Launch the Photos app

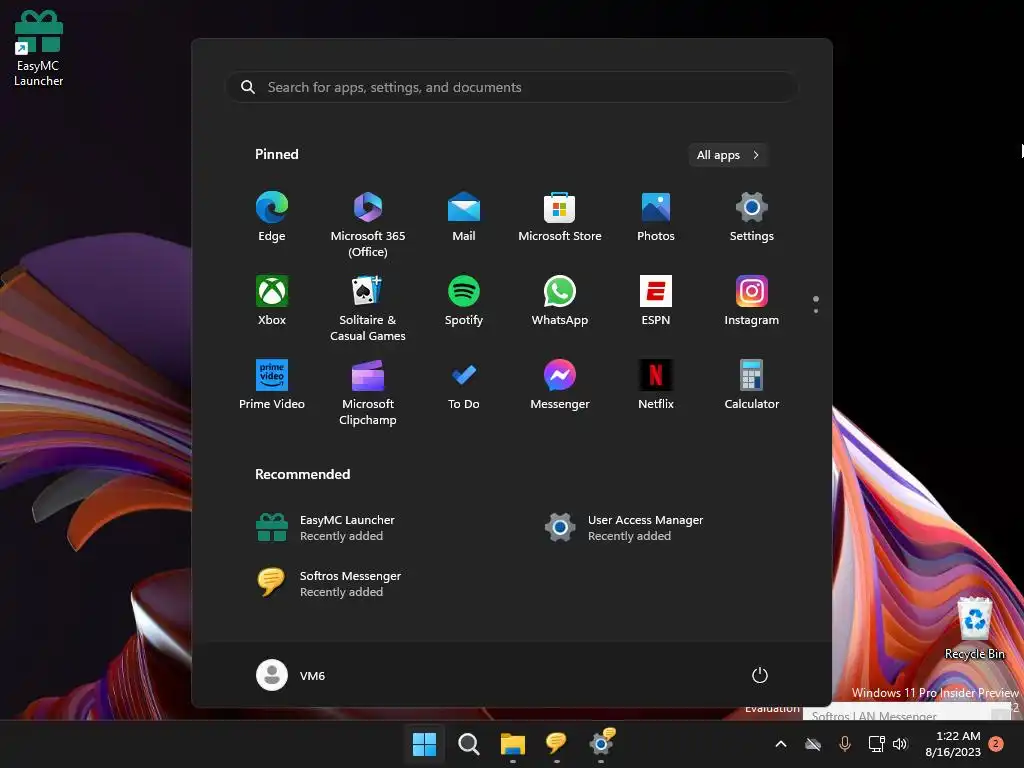point(656,217)
